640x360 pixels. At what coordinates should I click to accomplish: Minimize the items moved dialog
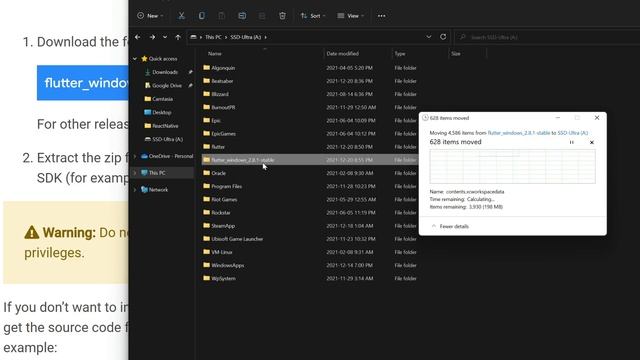[x=558, y=118]
